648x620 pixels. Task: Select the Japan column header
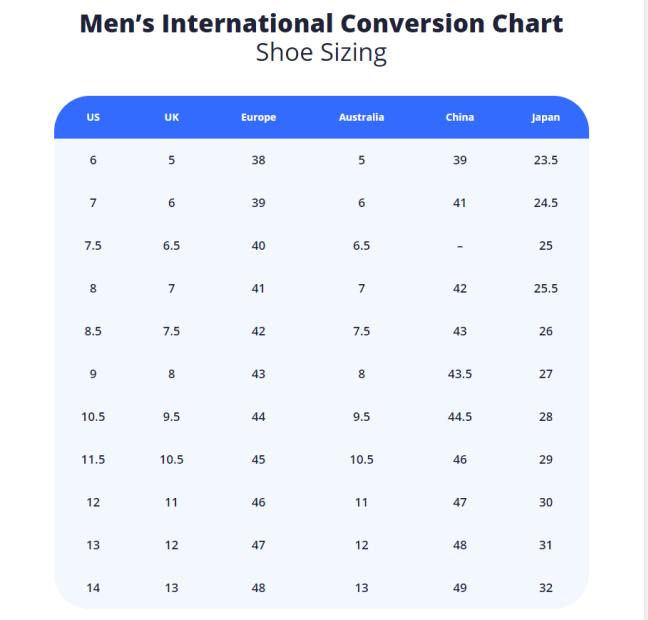click(545, 117)
